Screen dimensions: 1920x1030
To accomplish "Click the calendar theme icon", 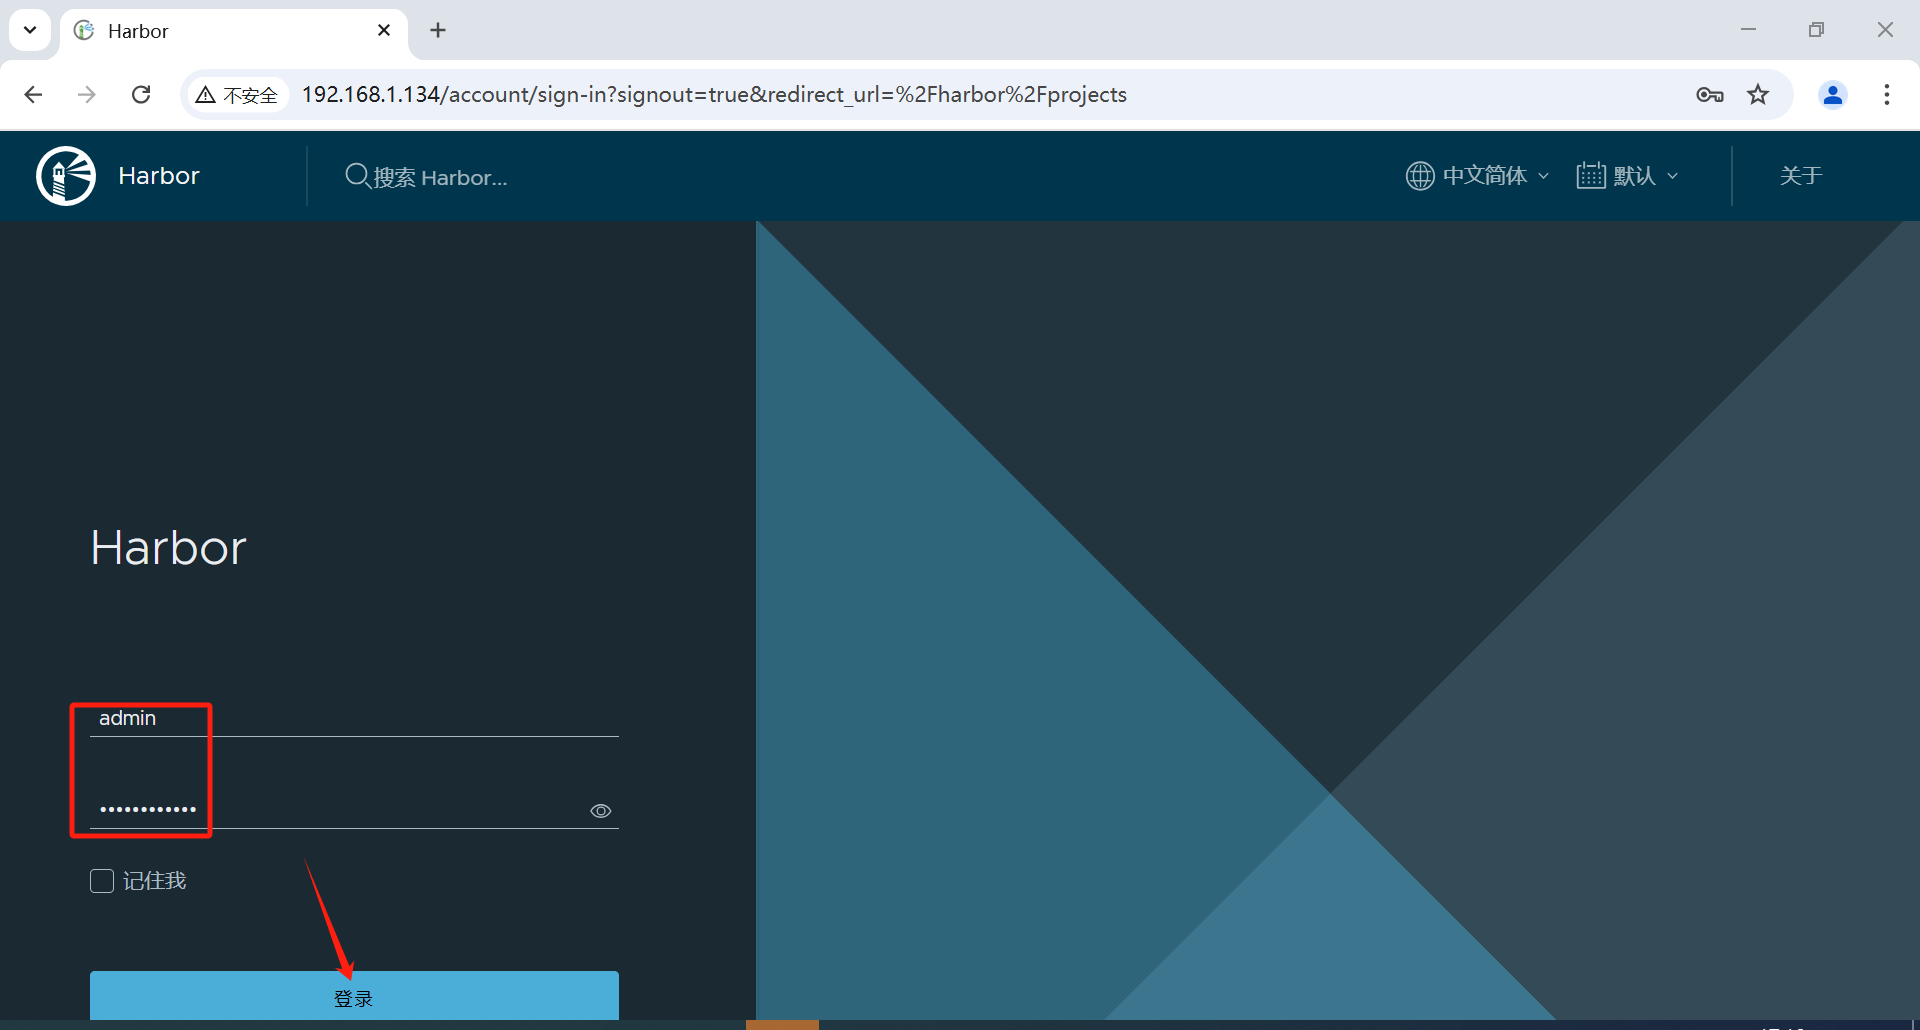I will point(1591,176).
